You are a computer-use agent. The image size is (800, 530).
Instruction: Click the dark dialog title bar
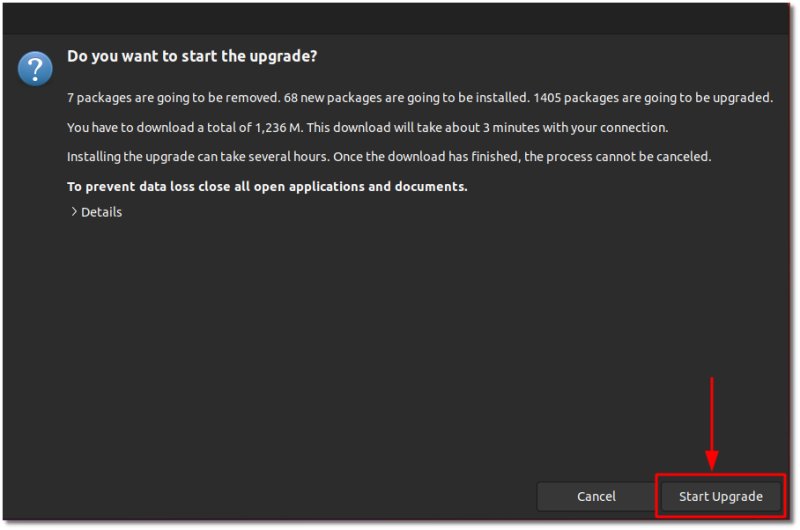click(396, 19)
